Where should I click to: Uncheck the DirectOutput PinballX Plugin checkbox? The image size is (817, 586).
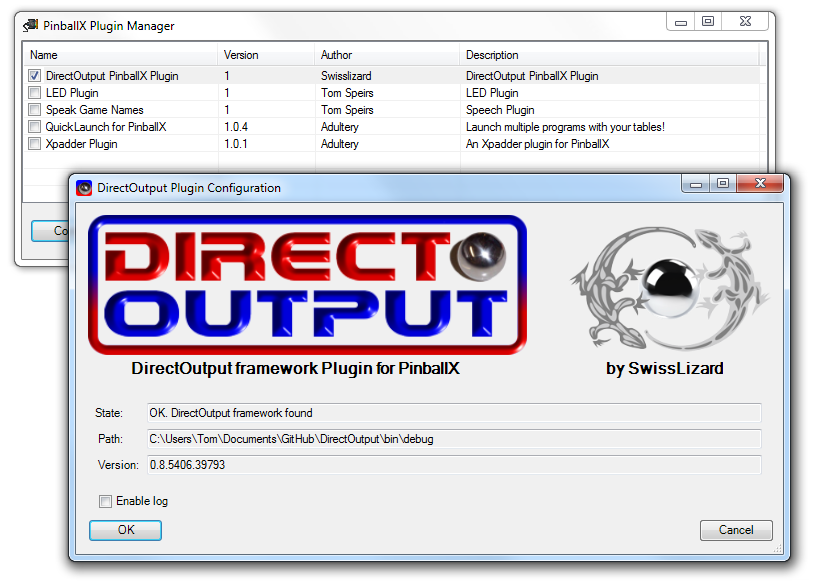(34, 76)
